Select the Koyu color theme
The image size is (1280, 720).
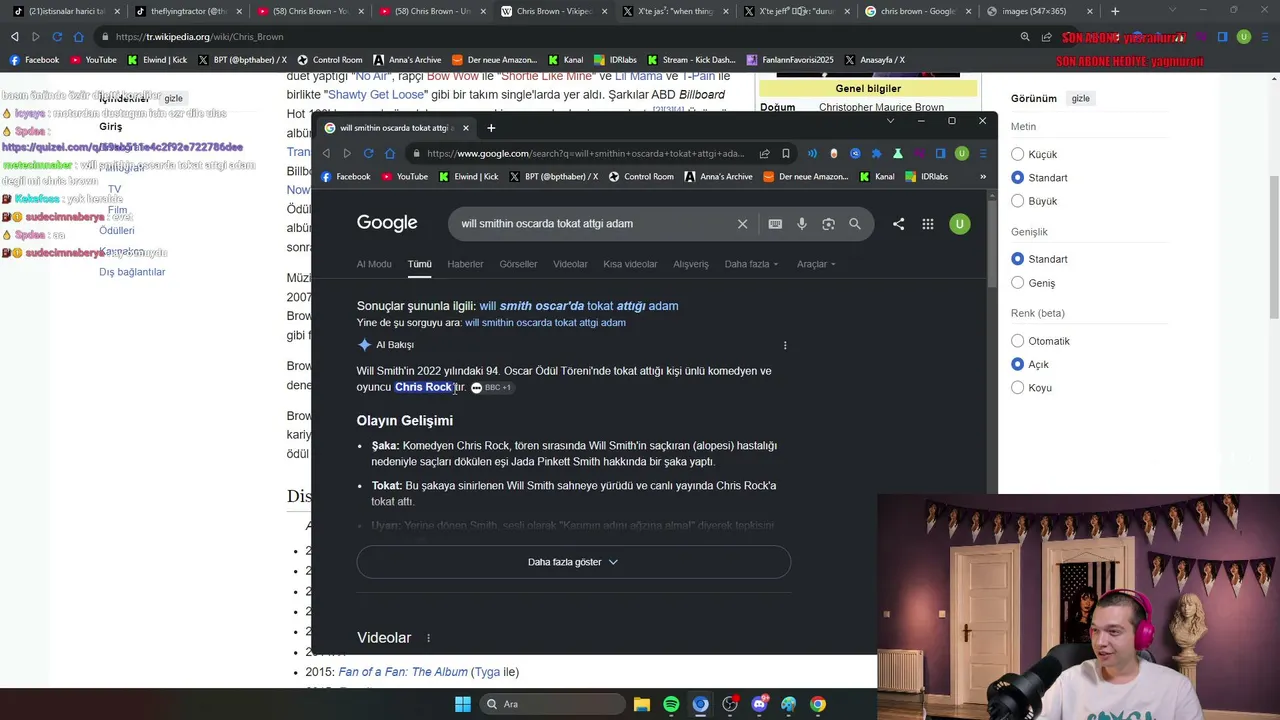pyautogui.click(x=1017, y=388)
